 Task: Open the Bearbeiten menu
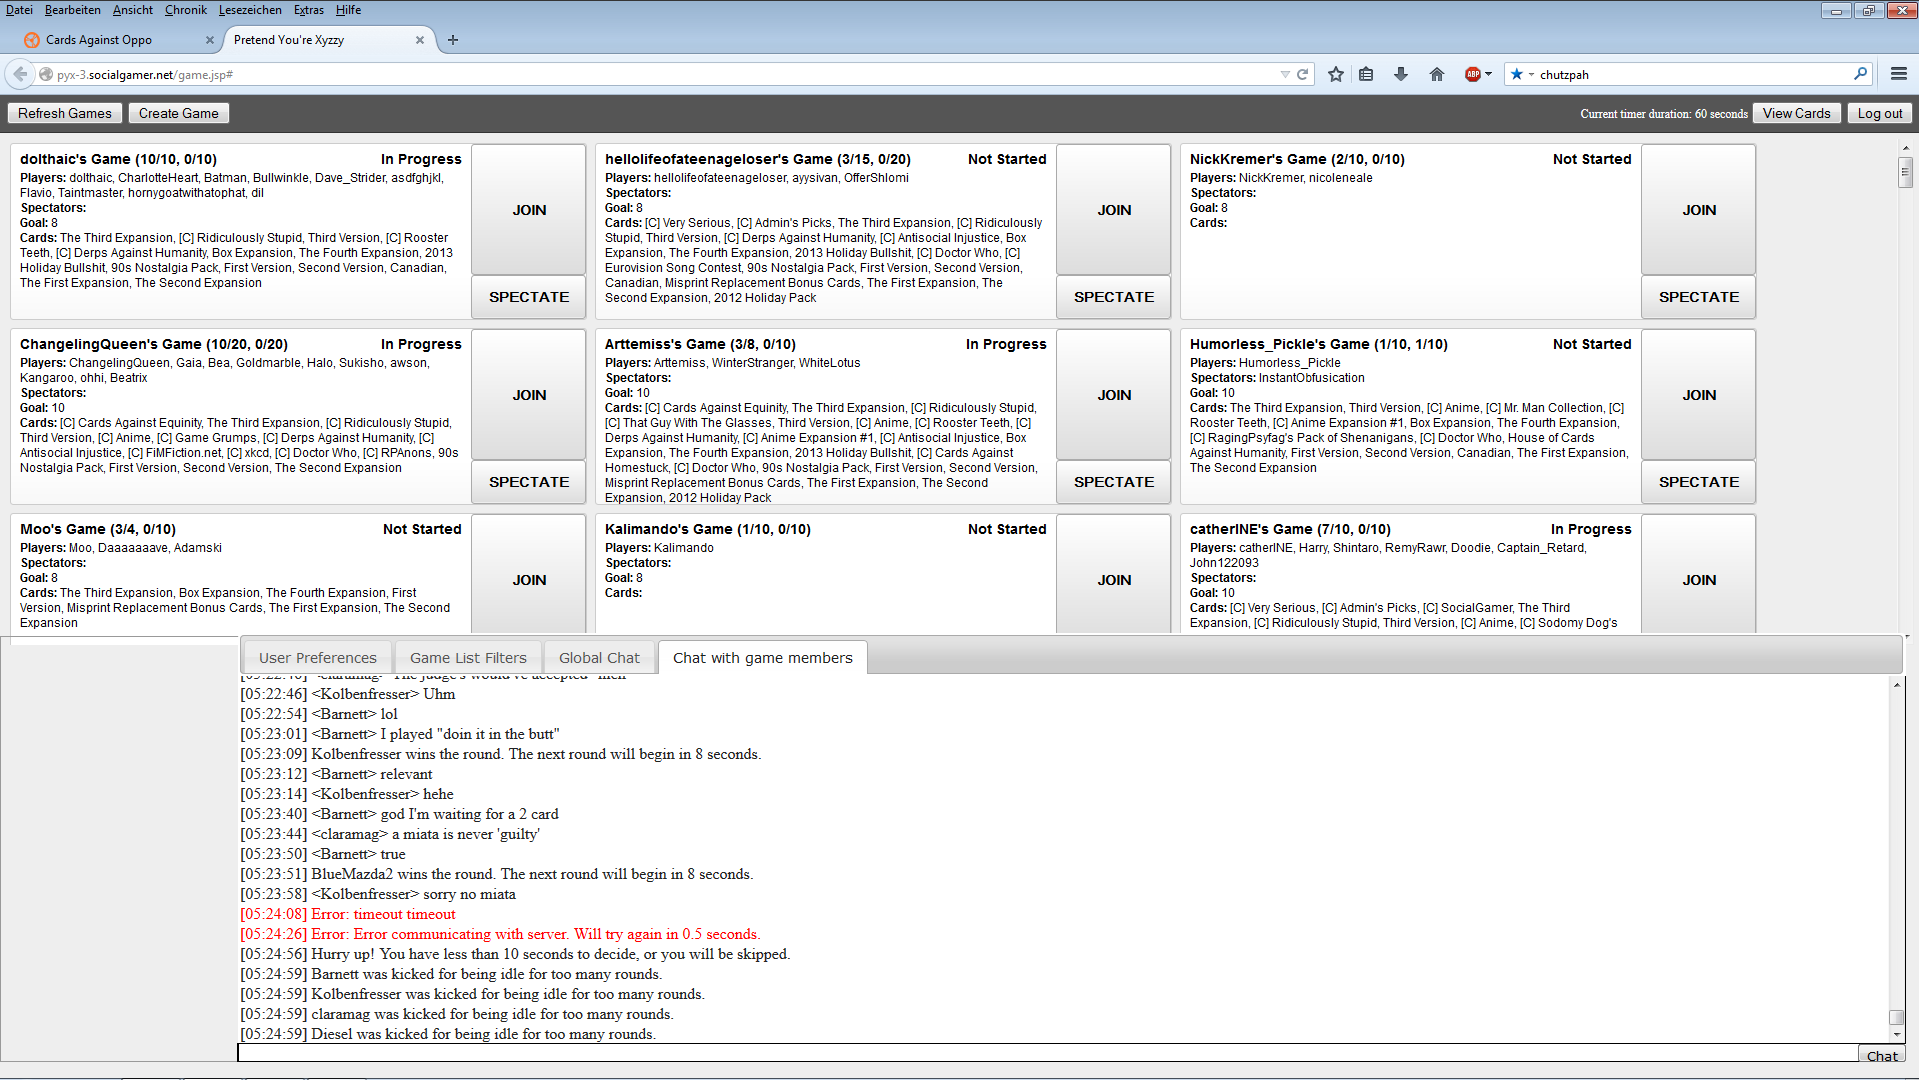tap(72, 10)
